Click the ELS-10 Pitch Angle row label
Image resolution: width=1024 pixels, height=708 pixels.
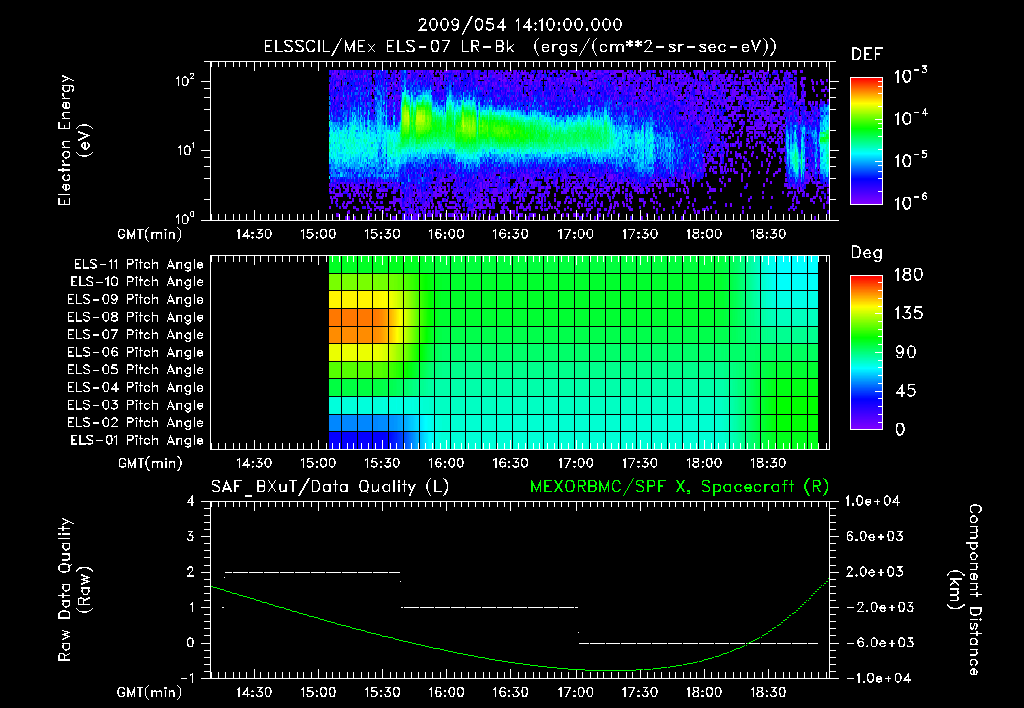[x=137, y=282]
